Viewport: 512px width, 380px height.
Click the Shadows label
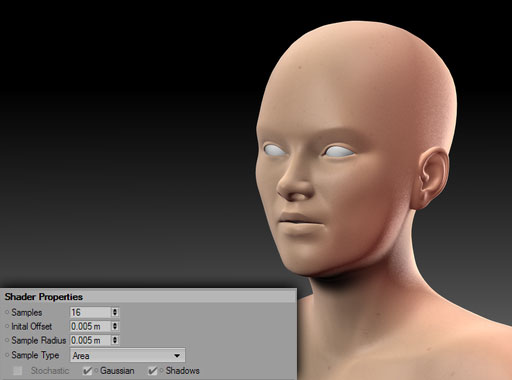[183, 371]
